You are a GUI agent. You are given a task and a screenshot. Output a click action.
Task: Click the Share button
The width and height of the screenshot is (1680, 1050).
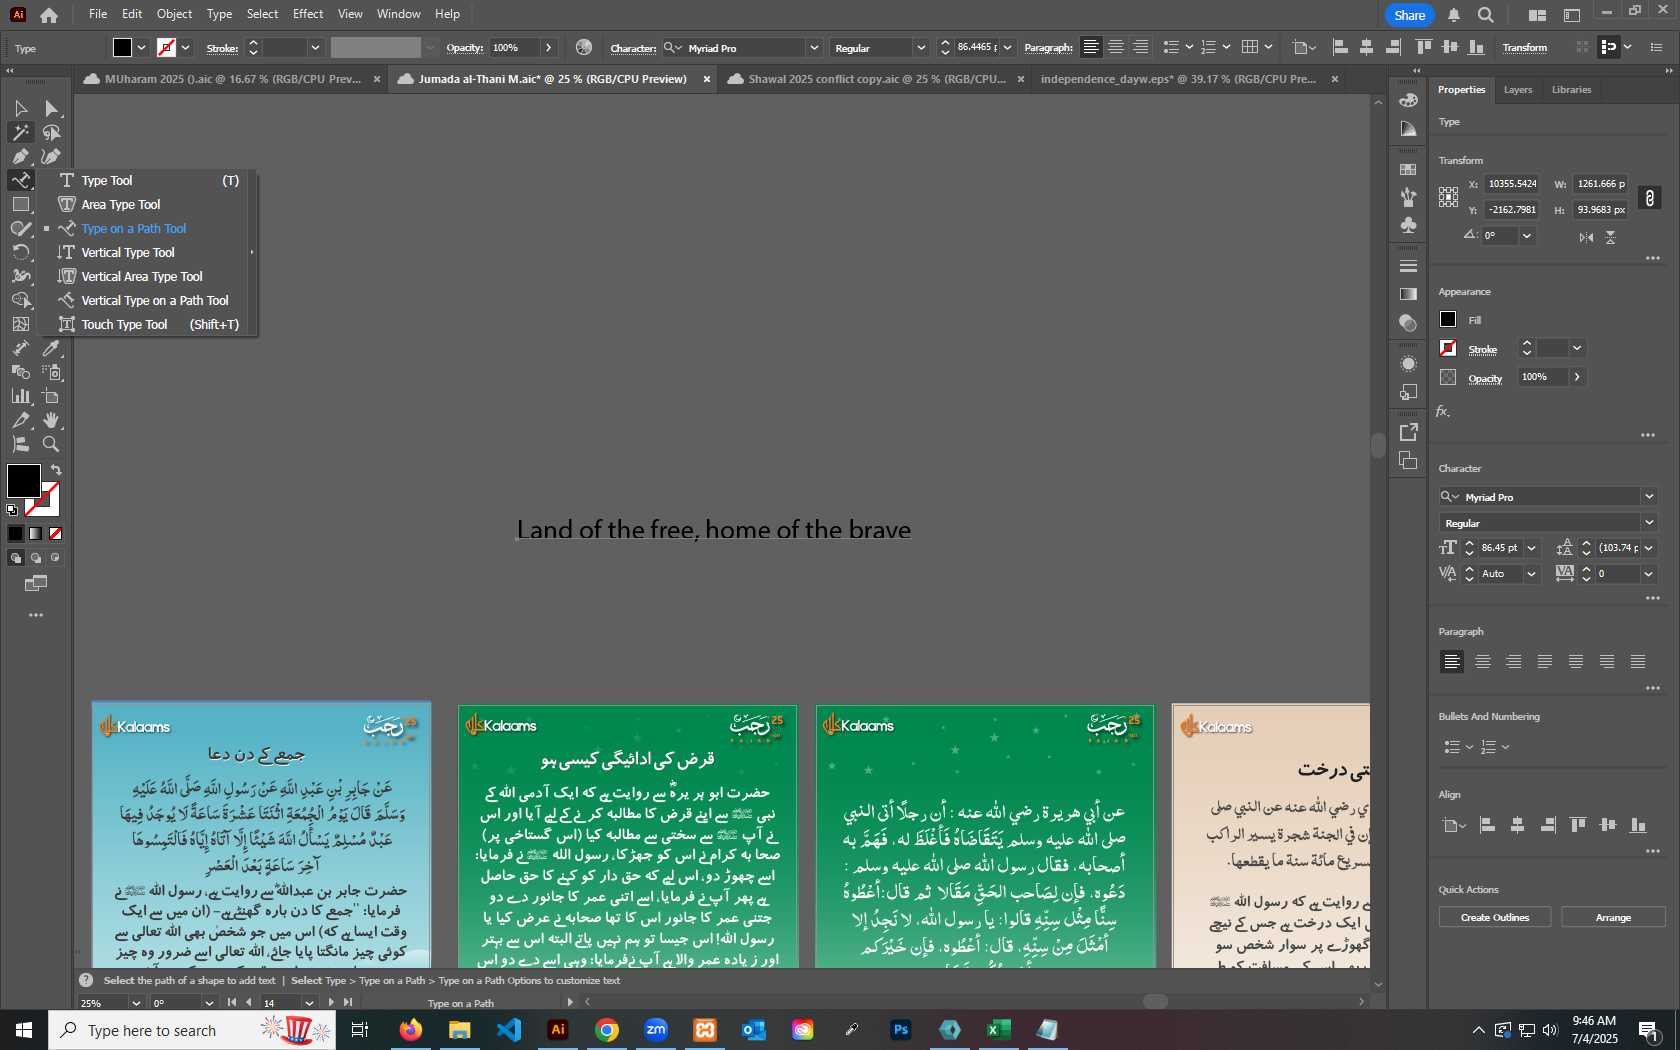[x=1410, y=15]
